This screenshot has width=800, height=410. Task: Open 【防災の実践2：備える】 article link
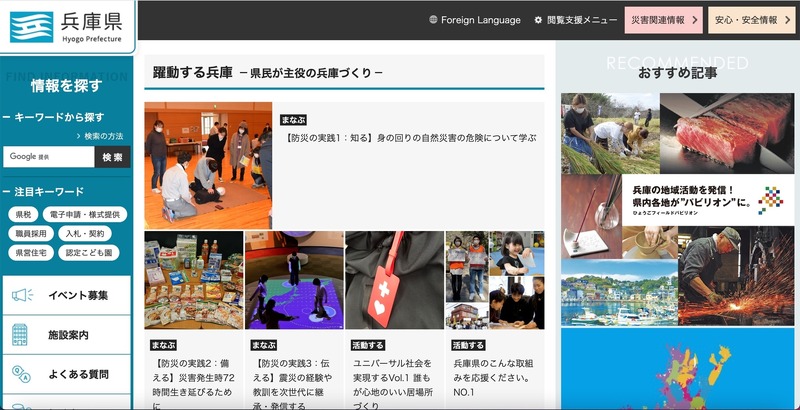tap(193, 385)
